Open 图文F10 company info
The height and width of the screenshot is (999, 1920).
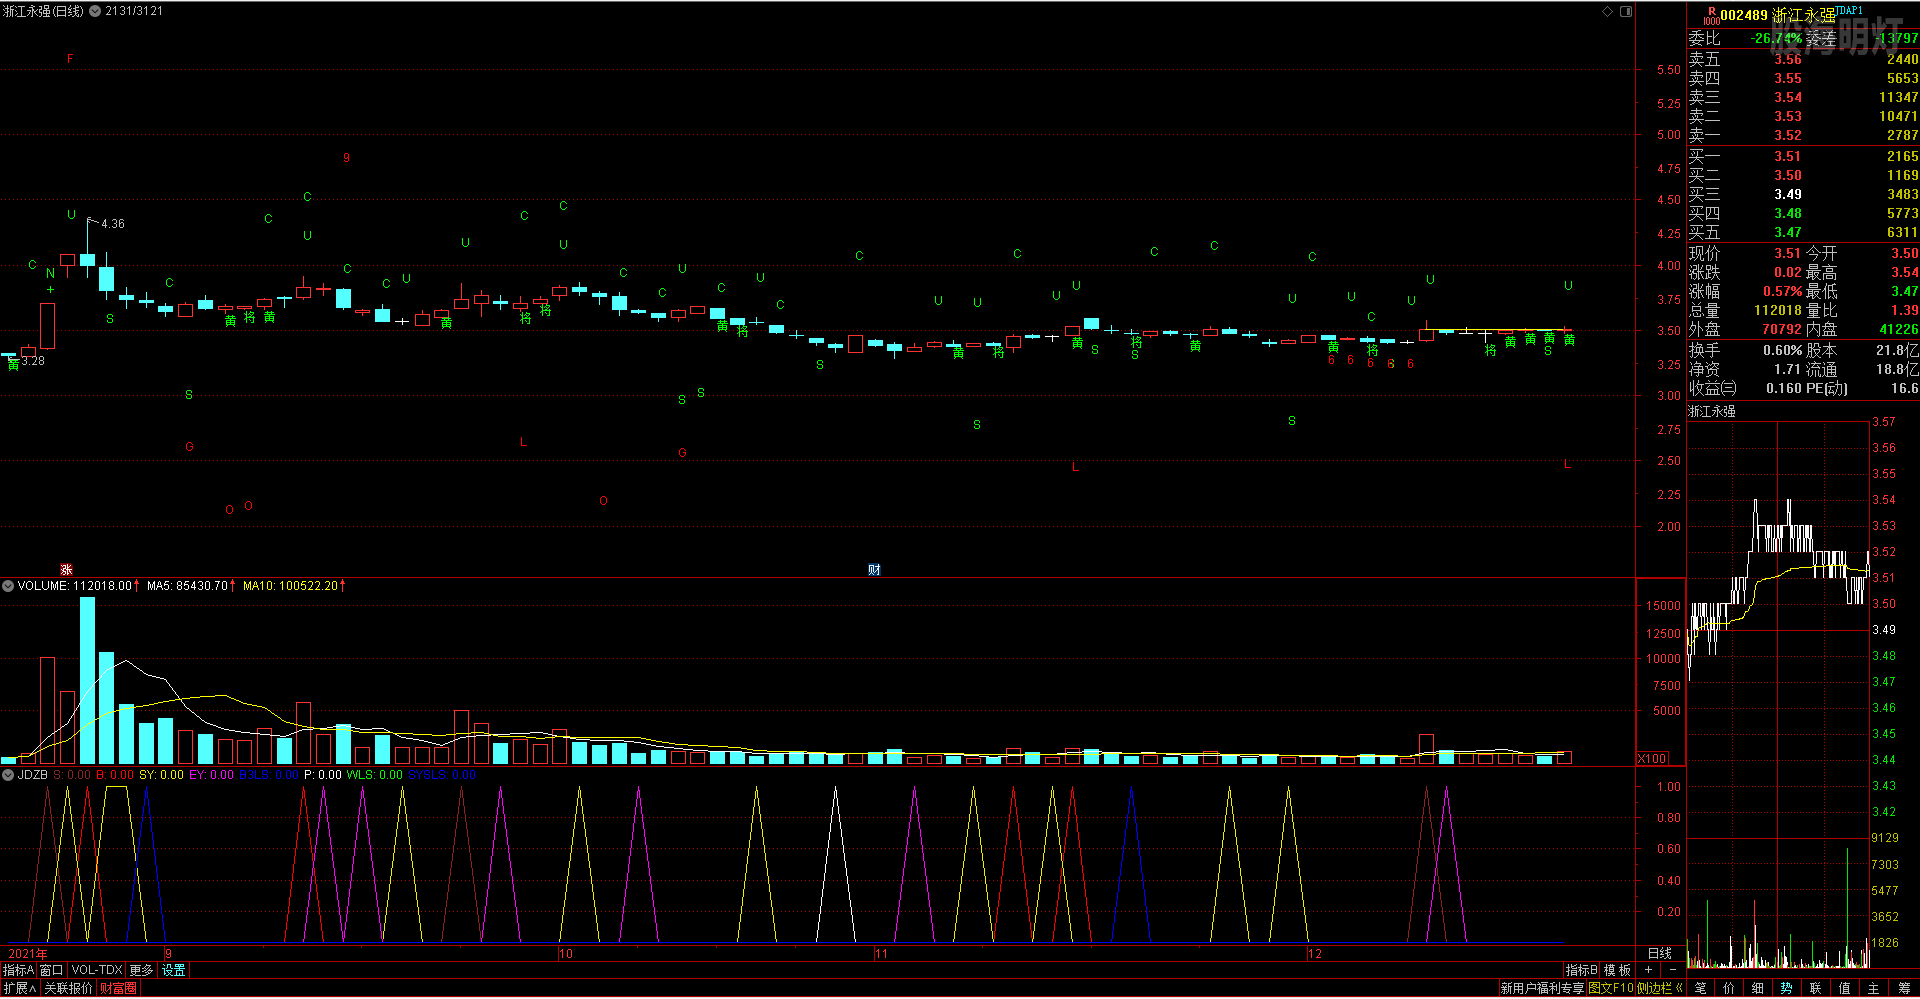[1611, 988]
